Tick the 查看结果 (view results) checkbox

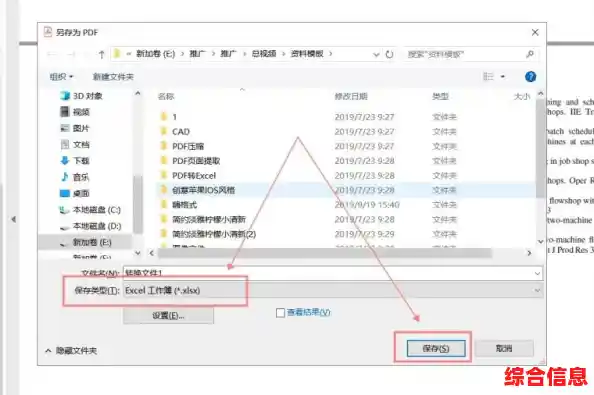coord(280,313)
